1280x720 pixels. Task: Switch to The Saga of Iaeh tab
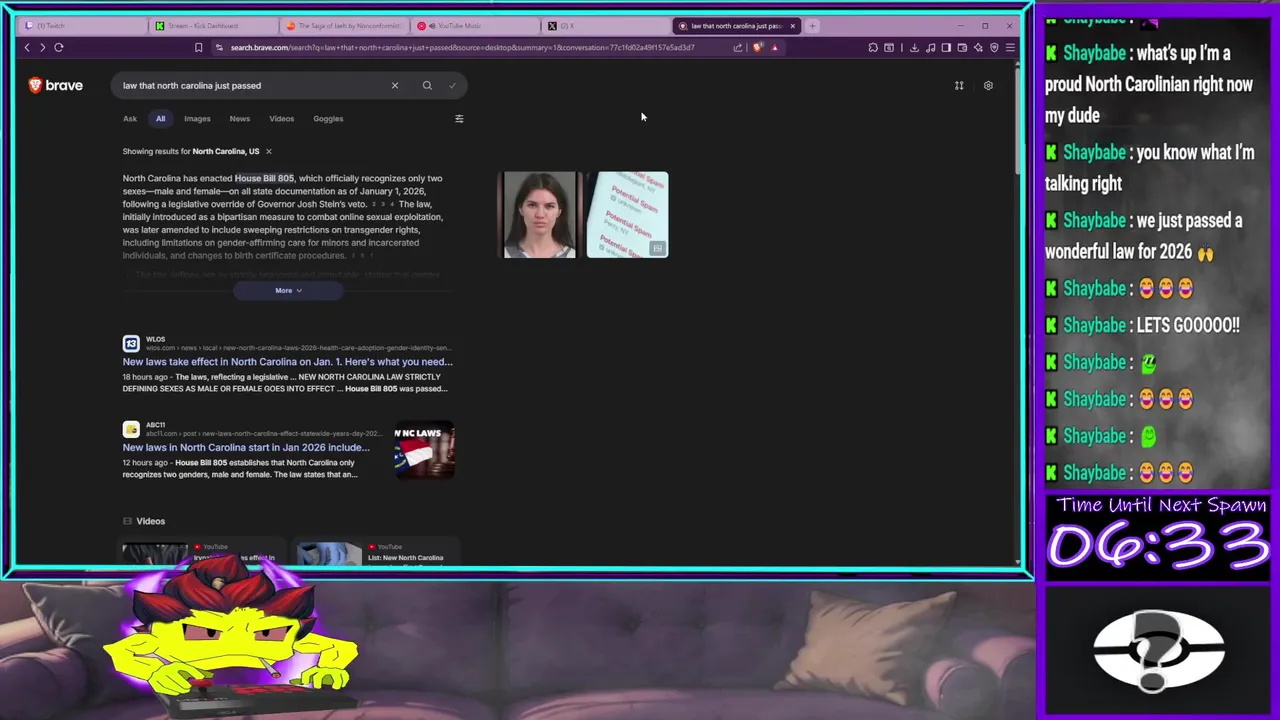[x=345, y=26]
